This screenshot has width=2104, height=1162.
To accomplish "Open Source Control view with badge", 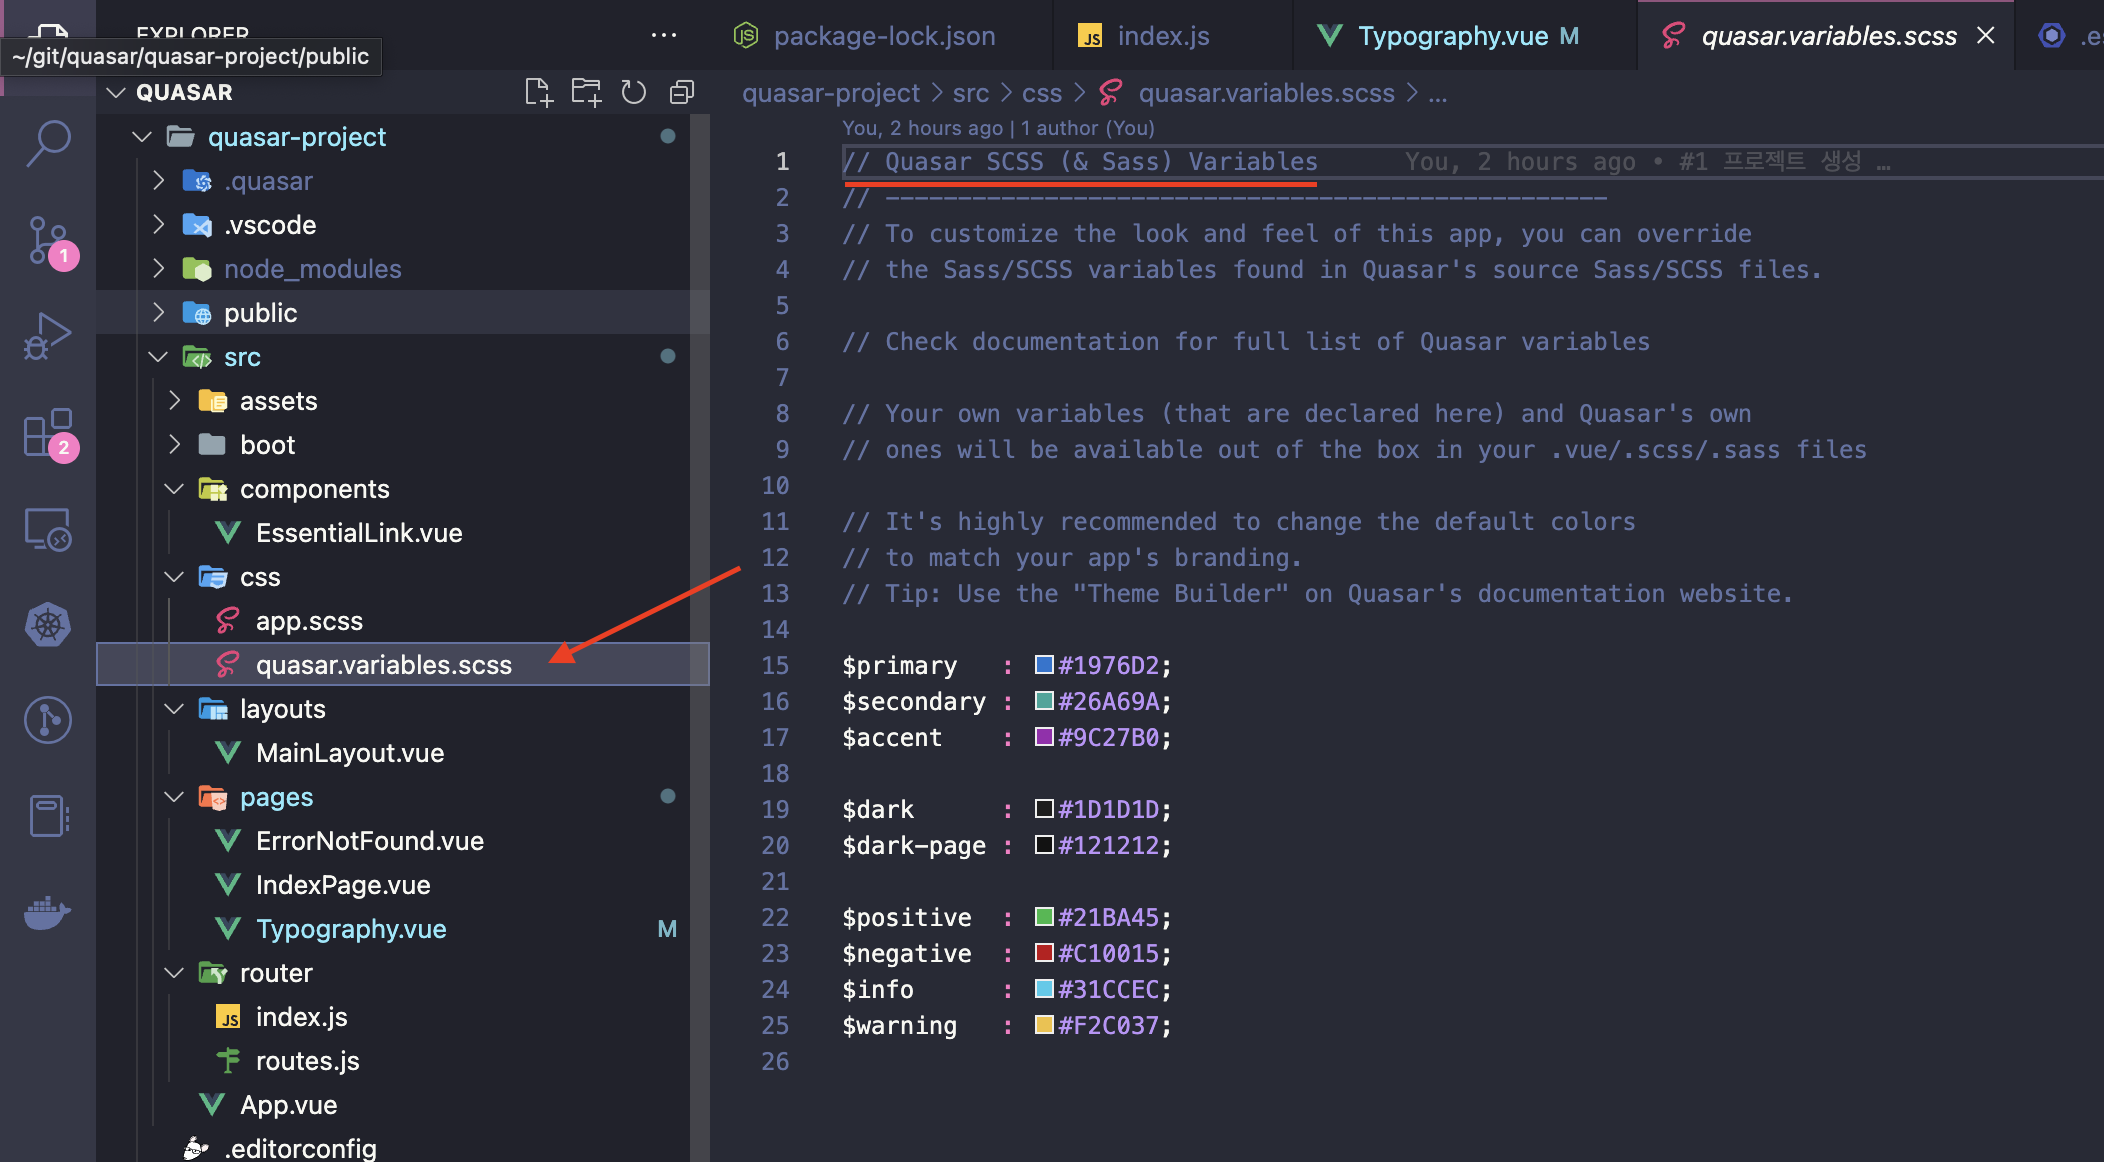I will click(x=48, y=240).
